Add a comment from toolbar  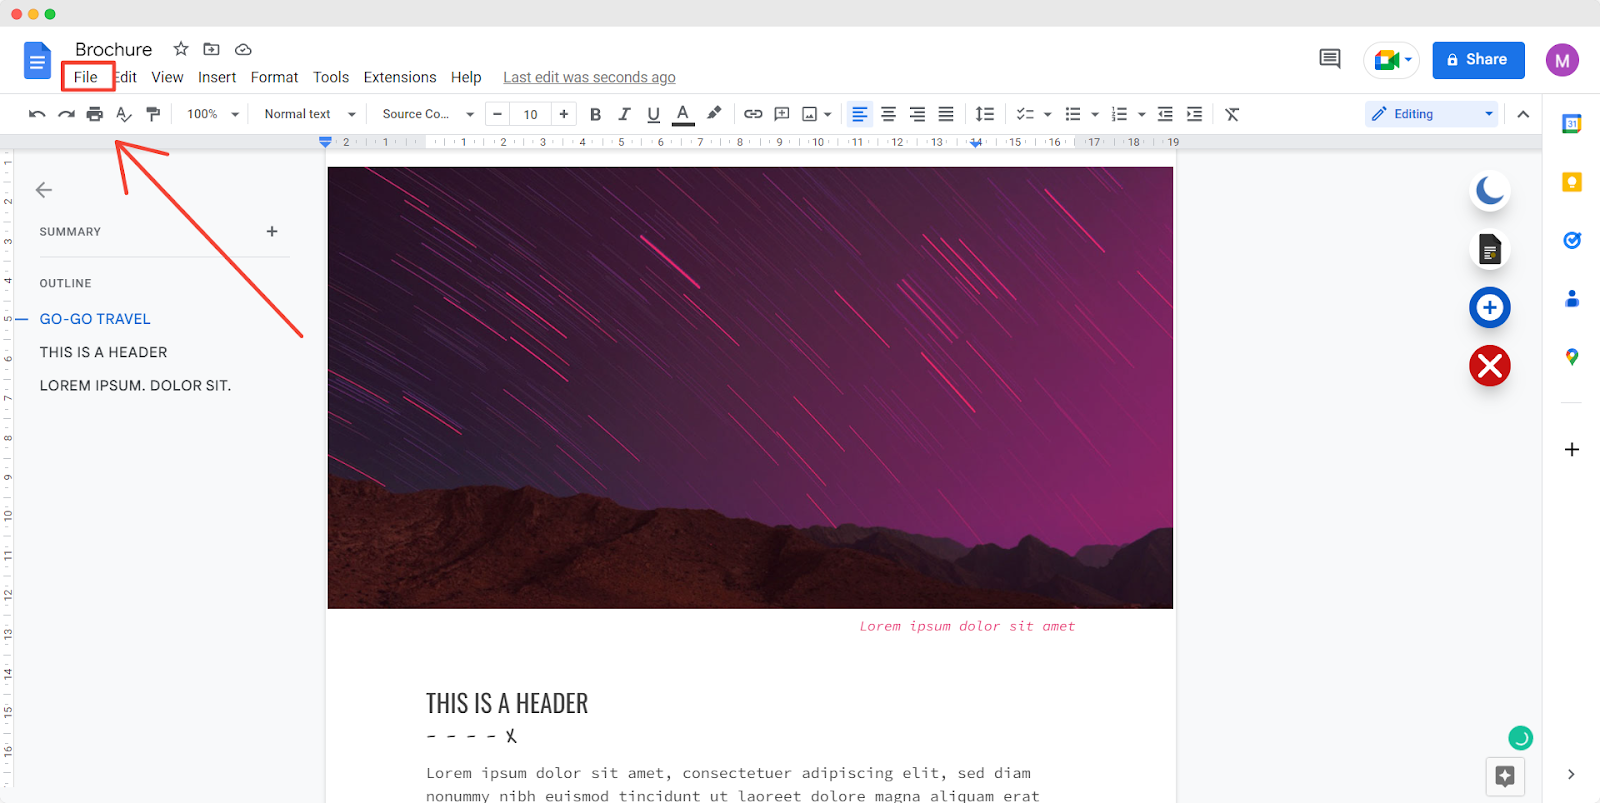pyautogui.click(x=782, y=114)
